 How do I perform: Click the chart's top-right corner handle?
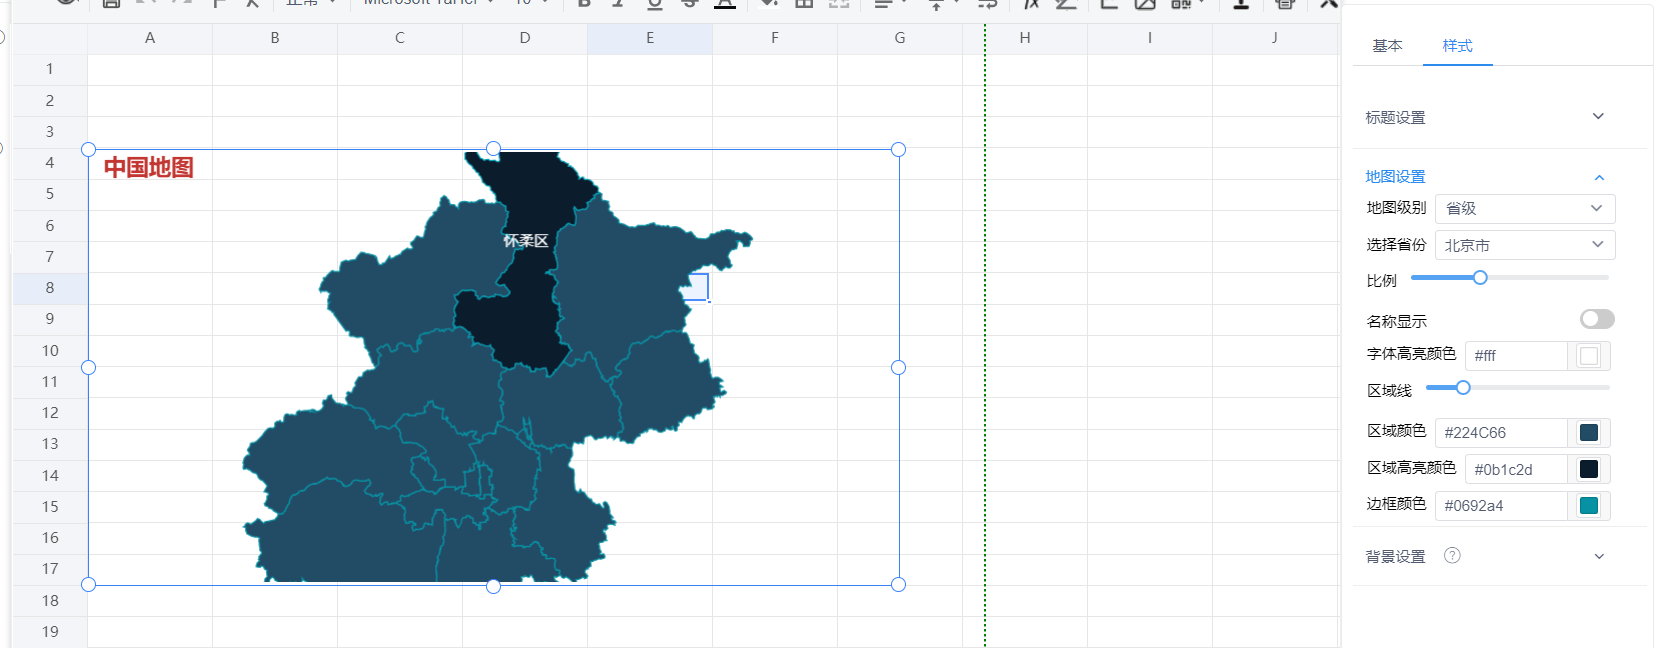[898, 149]
